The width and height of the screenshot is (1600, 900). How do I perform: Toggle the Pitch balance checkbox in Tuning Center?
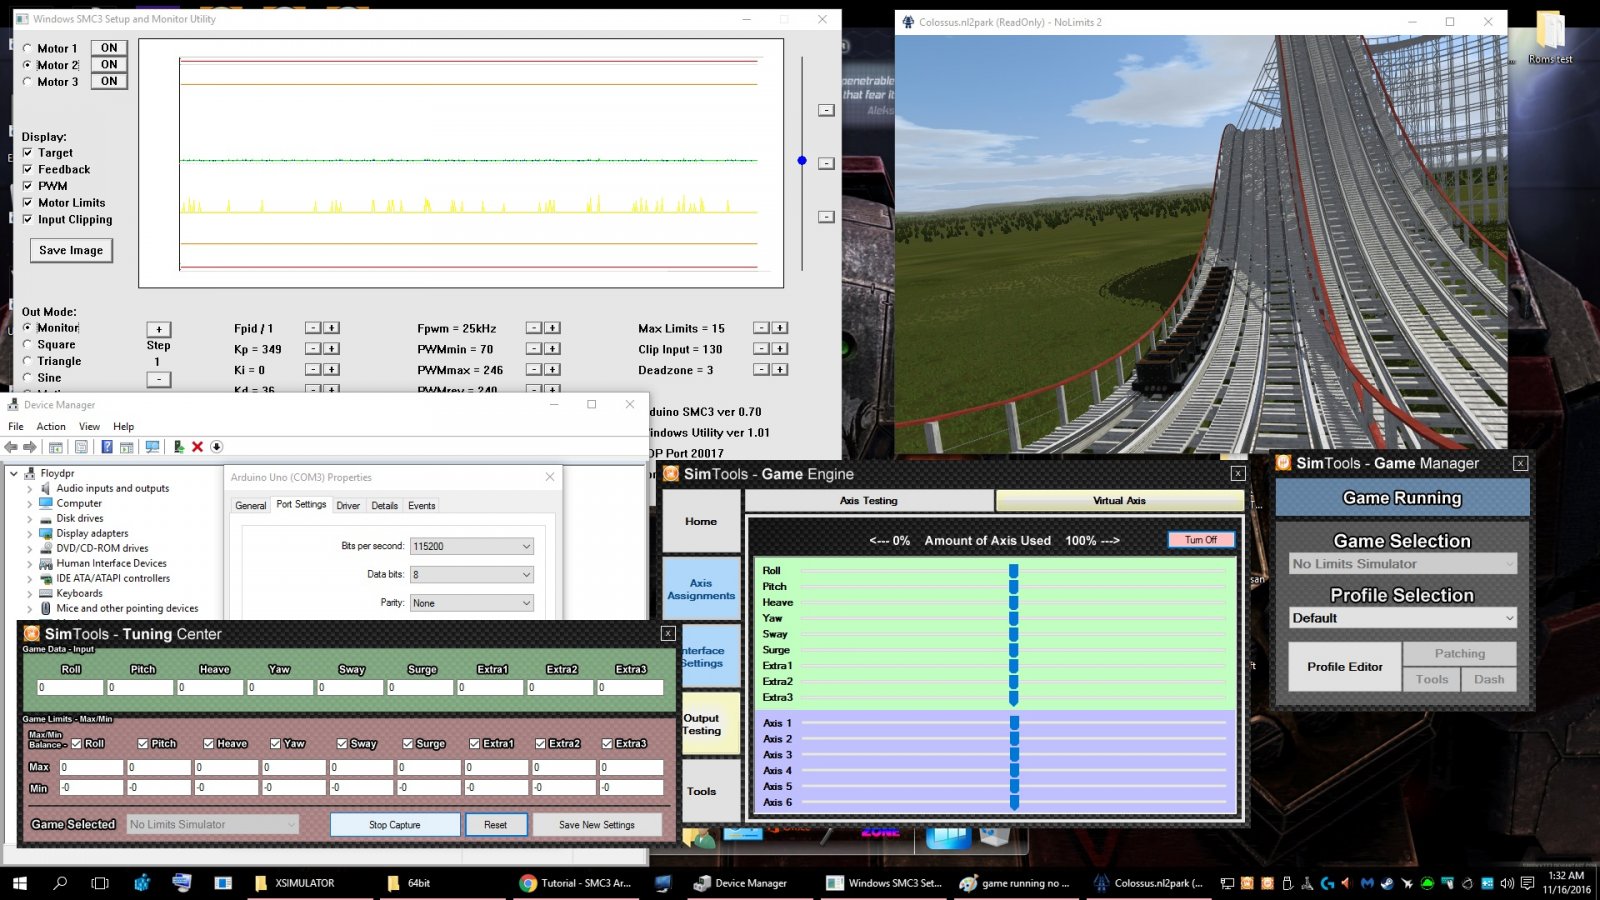[143, 744]
